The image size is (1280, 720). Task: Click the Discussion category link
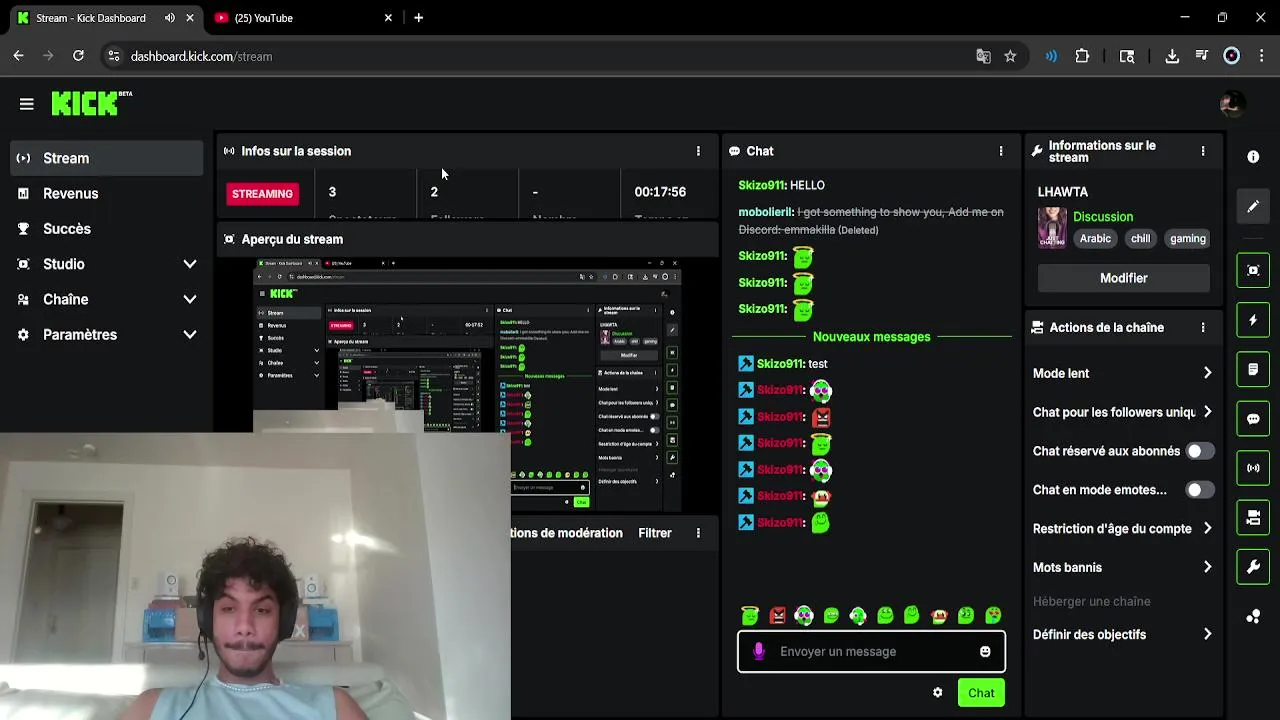(1103, 217)
